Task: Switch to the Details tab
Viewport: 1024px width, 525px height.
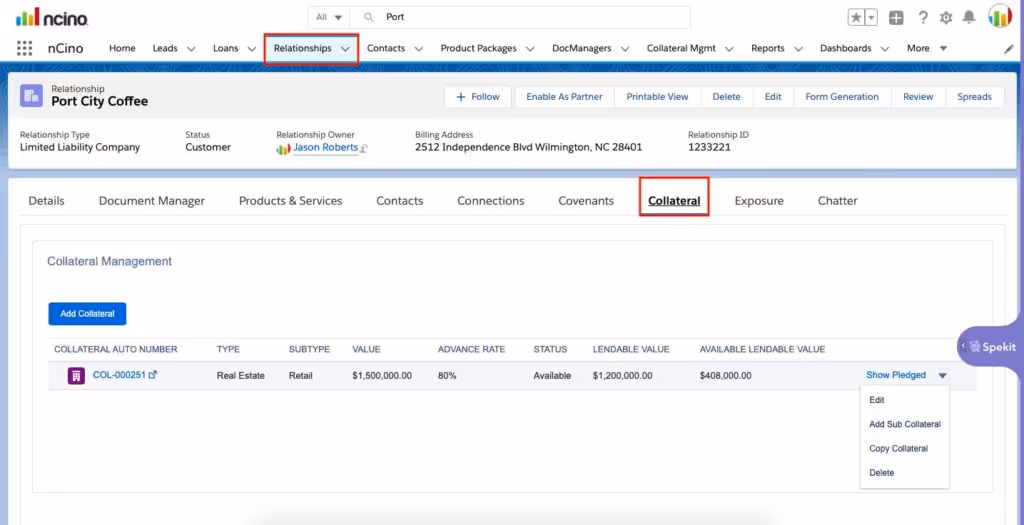Action: pos(46,201)
